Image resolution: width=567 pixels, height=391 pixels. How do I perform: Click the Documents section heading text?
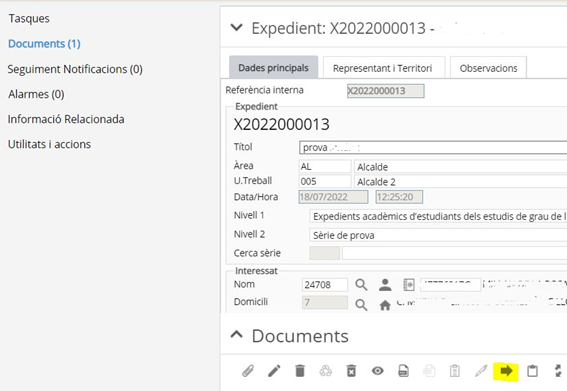pyautogui.click(x=300, y=336)
